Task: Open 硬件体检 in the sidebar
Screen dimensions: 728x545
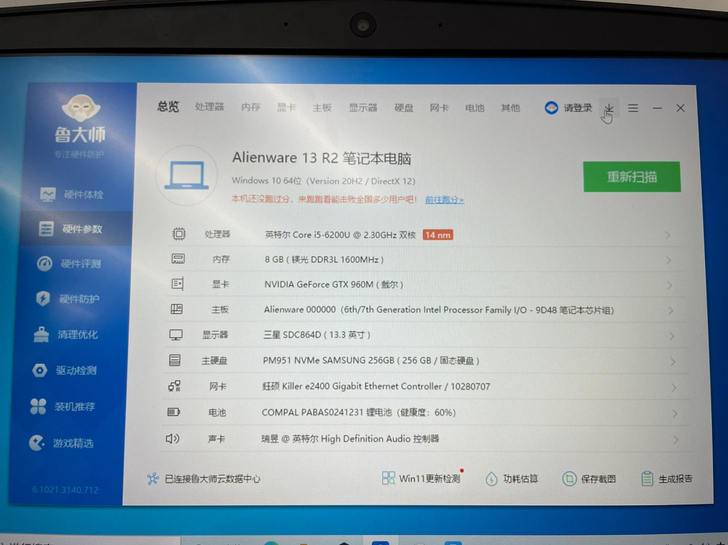Action: point(71,194)
